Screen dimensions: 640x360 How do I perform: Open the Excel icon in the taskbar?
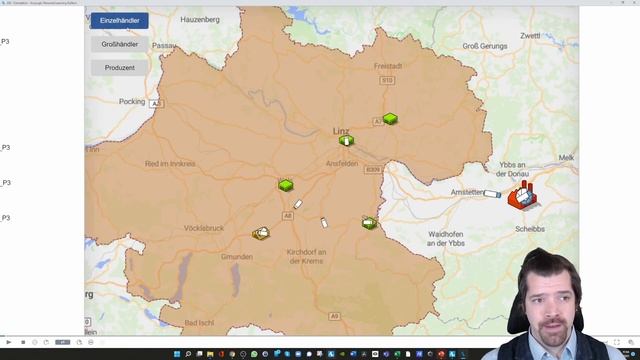(x=397, y=354)
